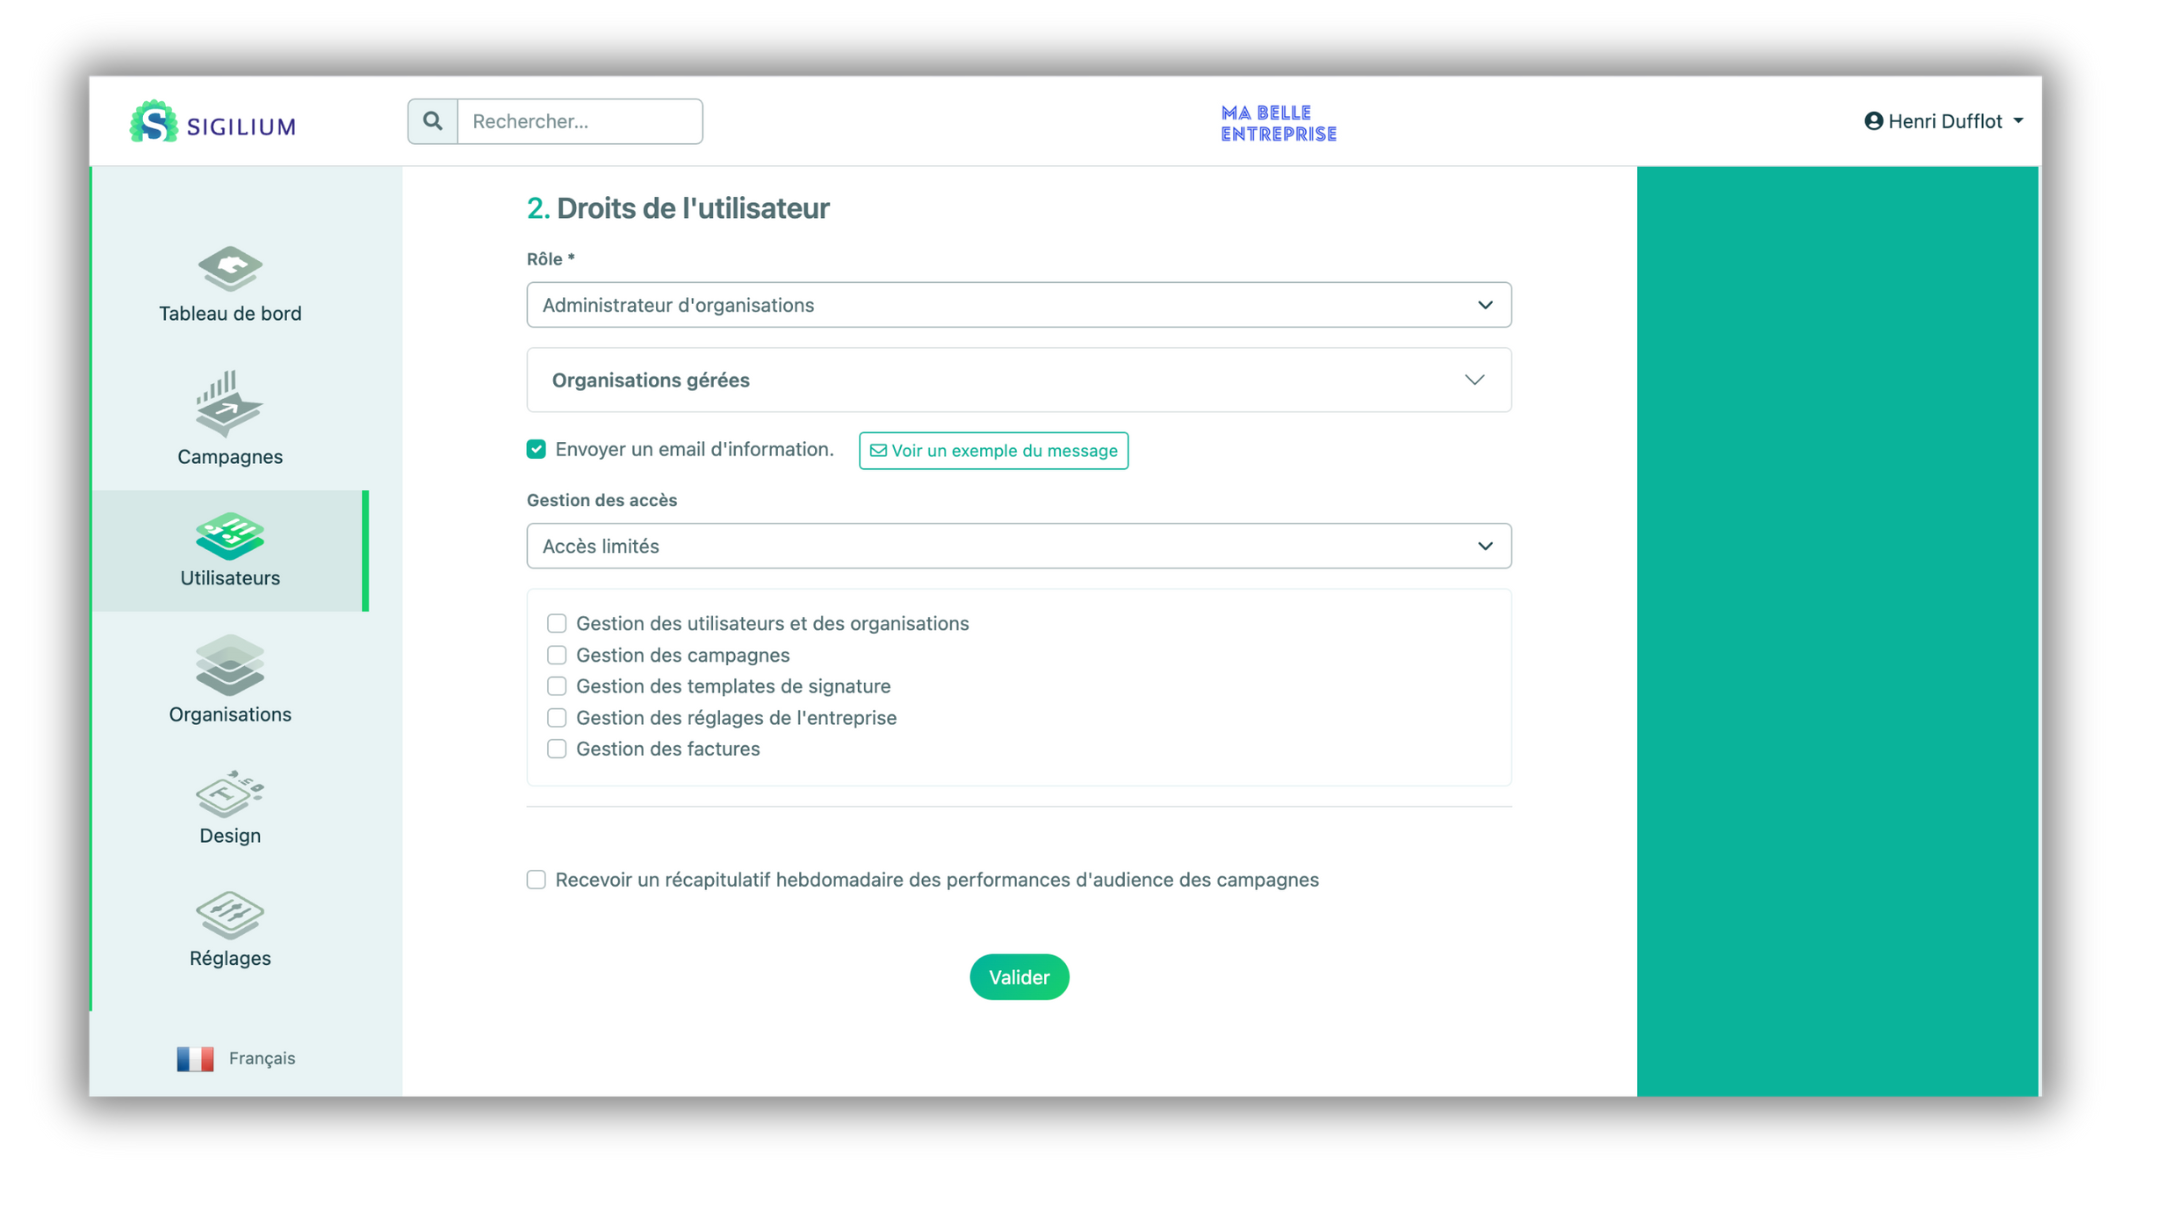2160x1215 pixels.
Task: Open the Campagnes sidebar icon
Action: point(230,405)
